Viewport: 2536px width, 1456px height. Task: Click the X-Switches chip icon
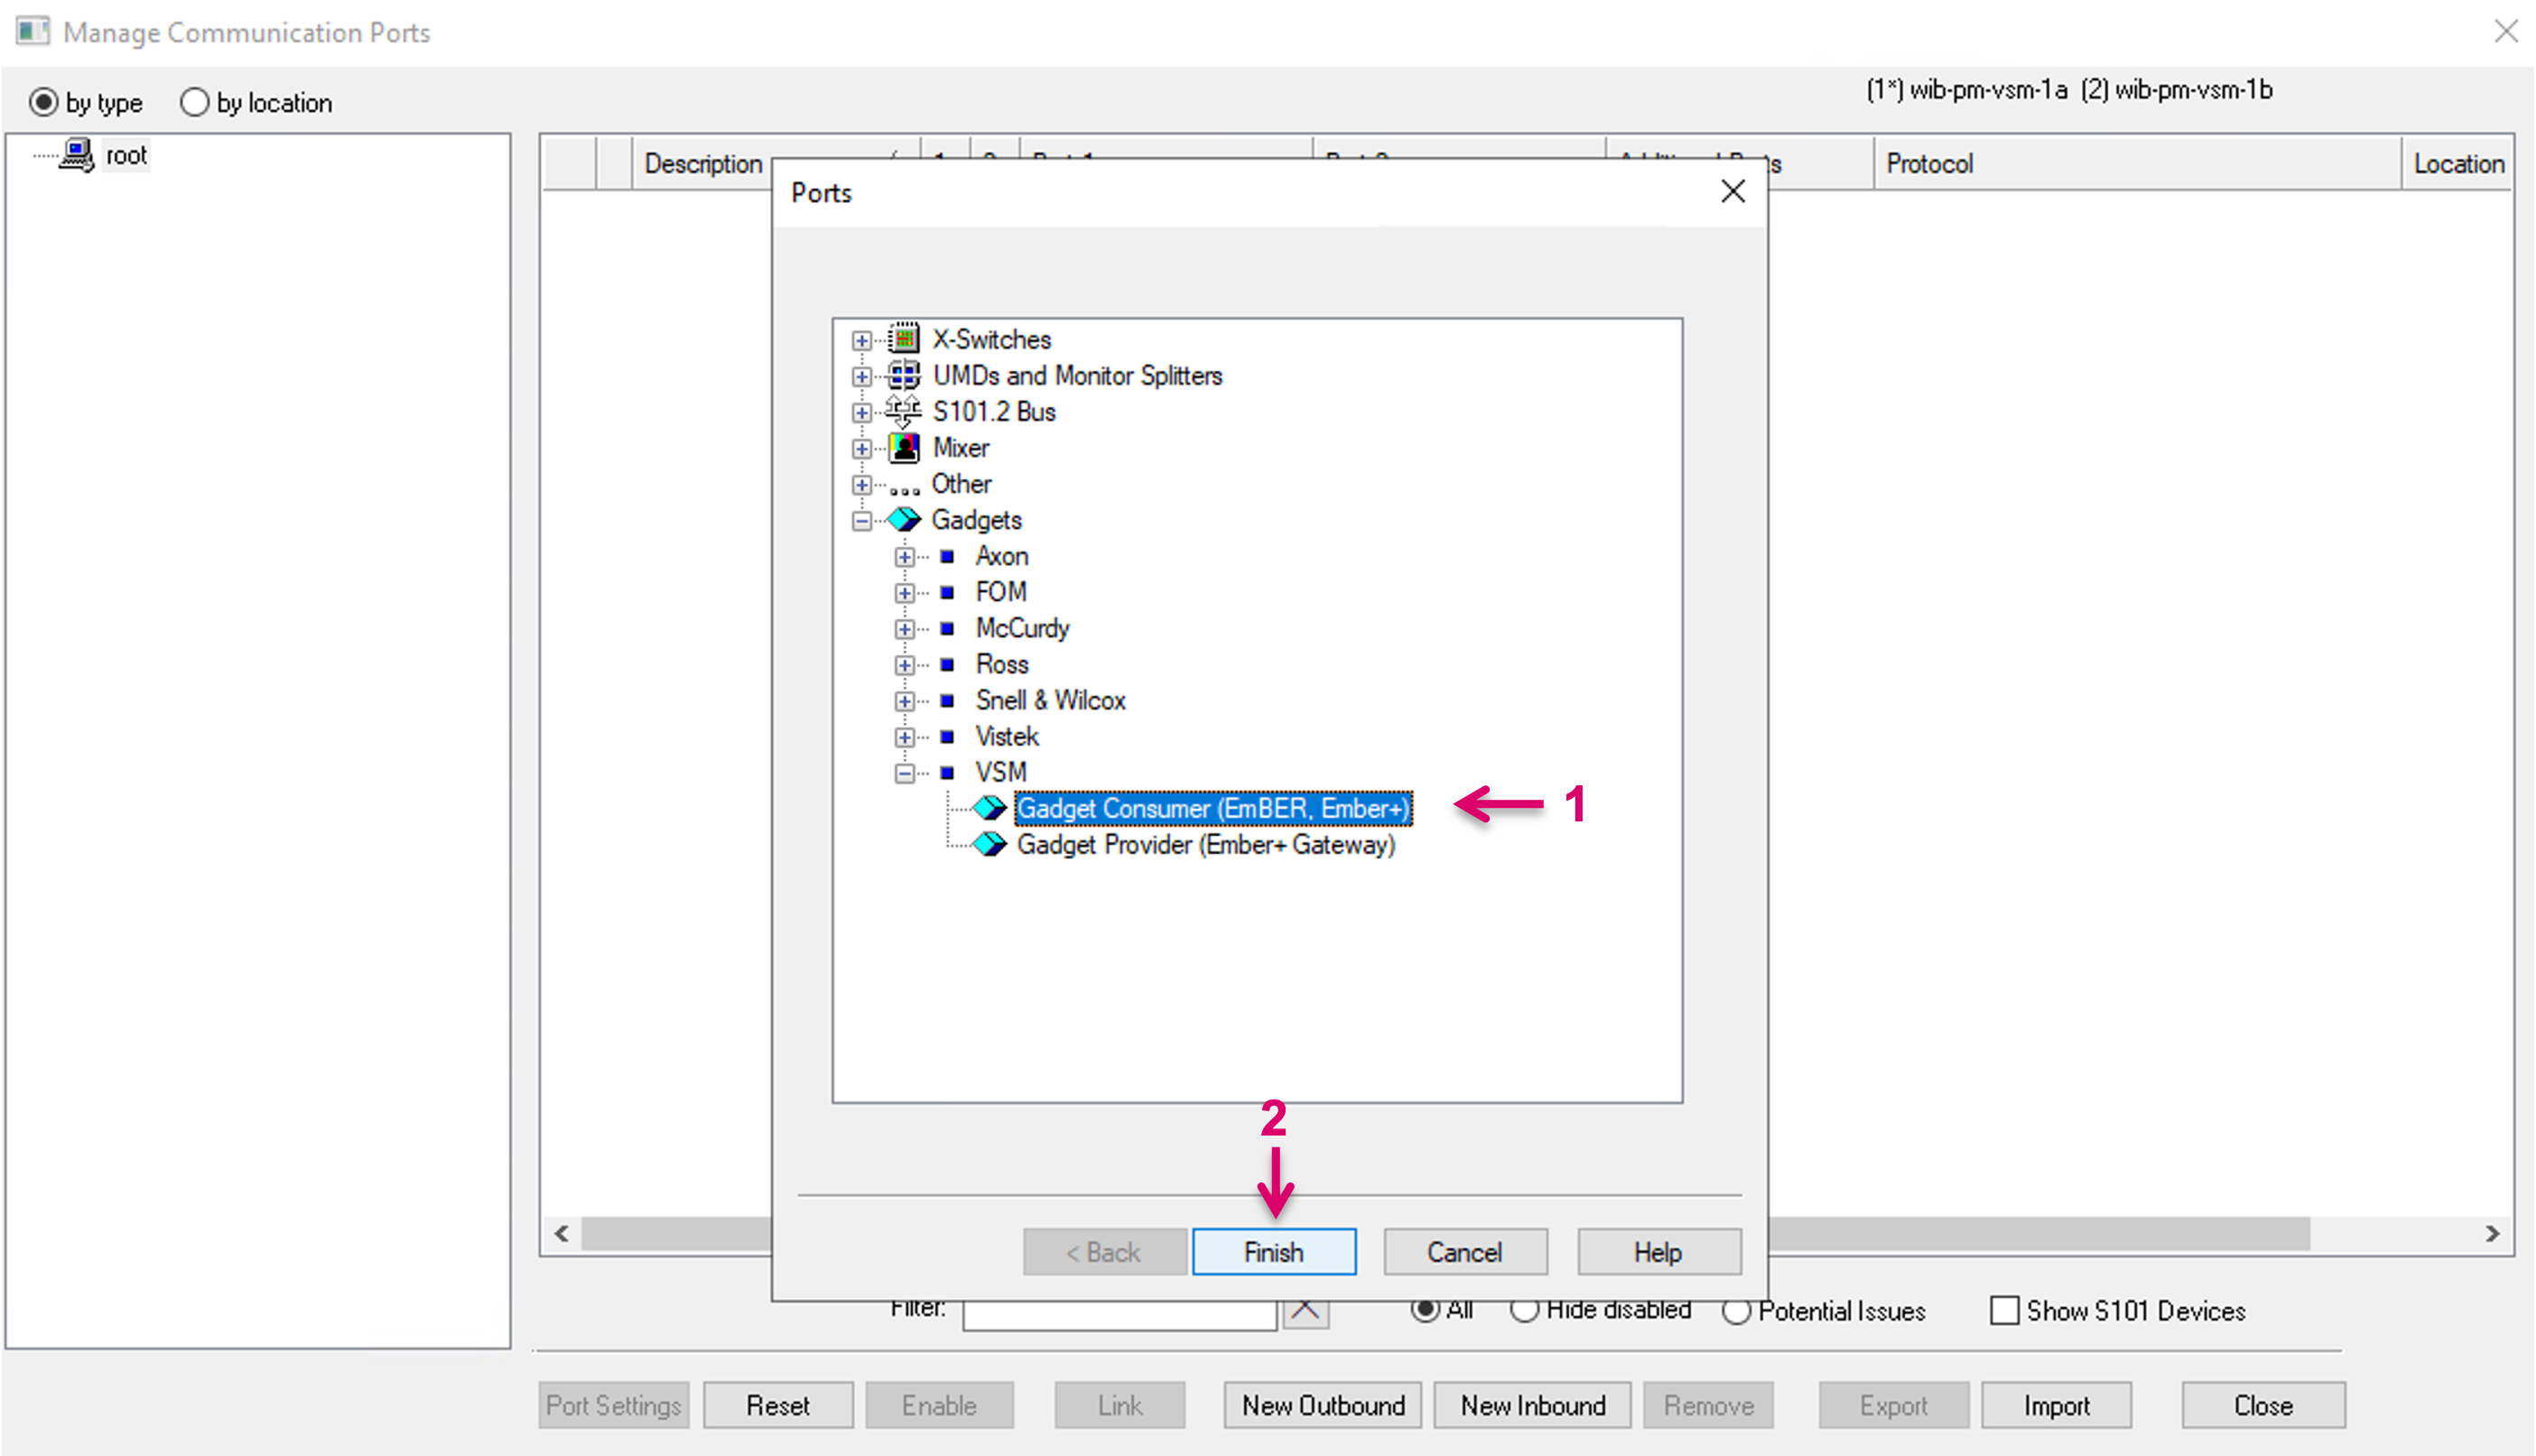point(904,339)
